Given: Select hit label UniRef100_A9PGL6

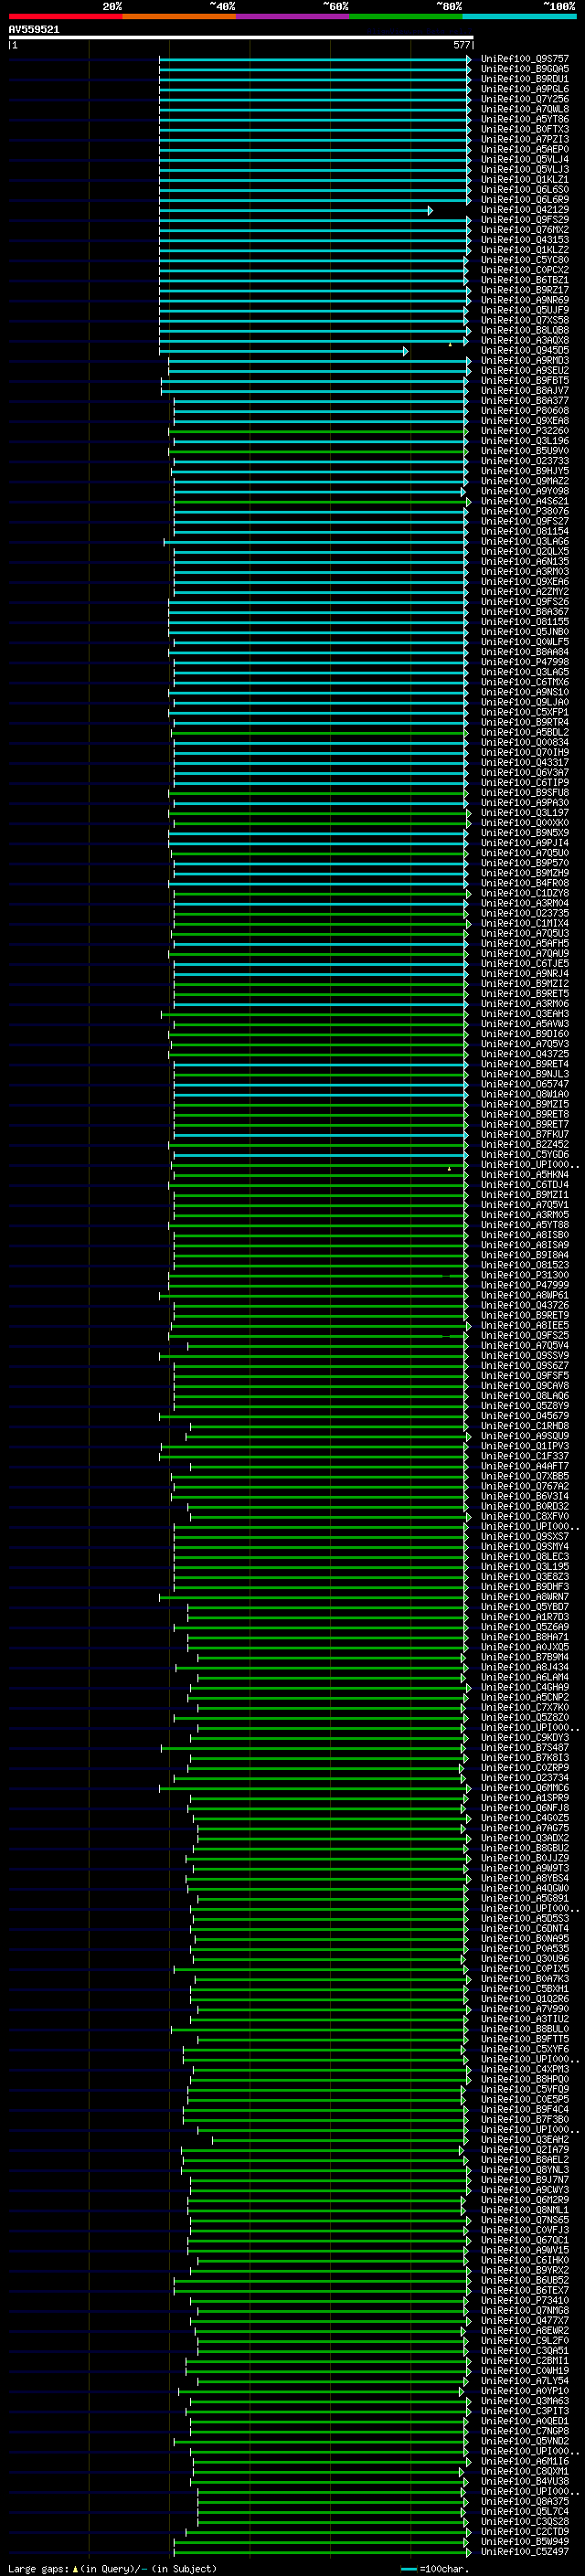Looking at the screenshot, I should (524, 89).
